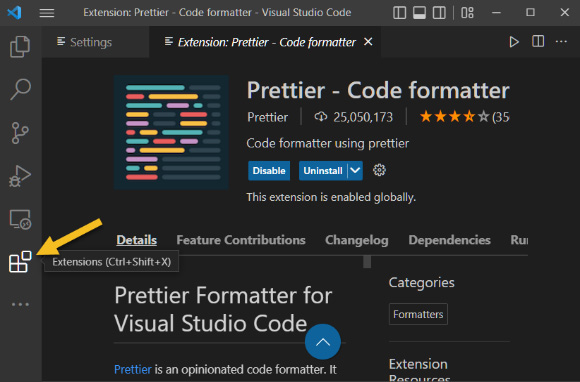Click the Disable button
Screen dimensions: 580x382
point(269,170)
